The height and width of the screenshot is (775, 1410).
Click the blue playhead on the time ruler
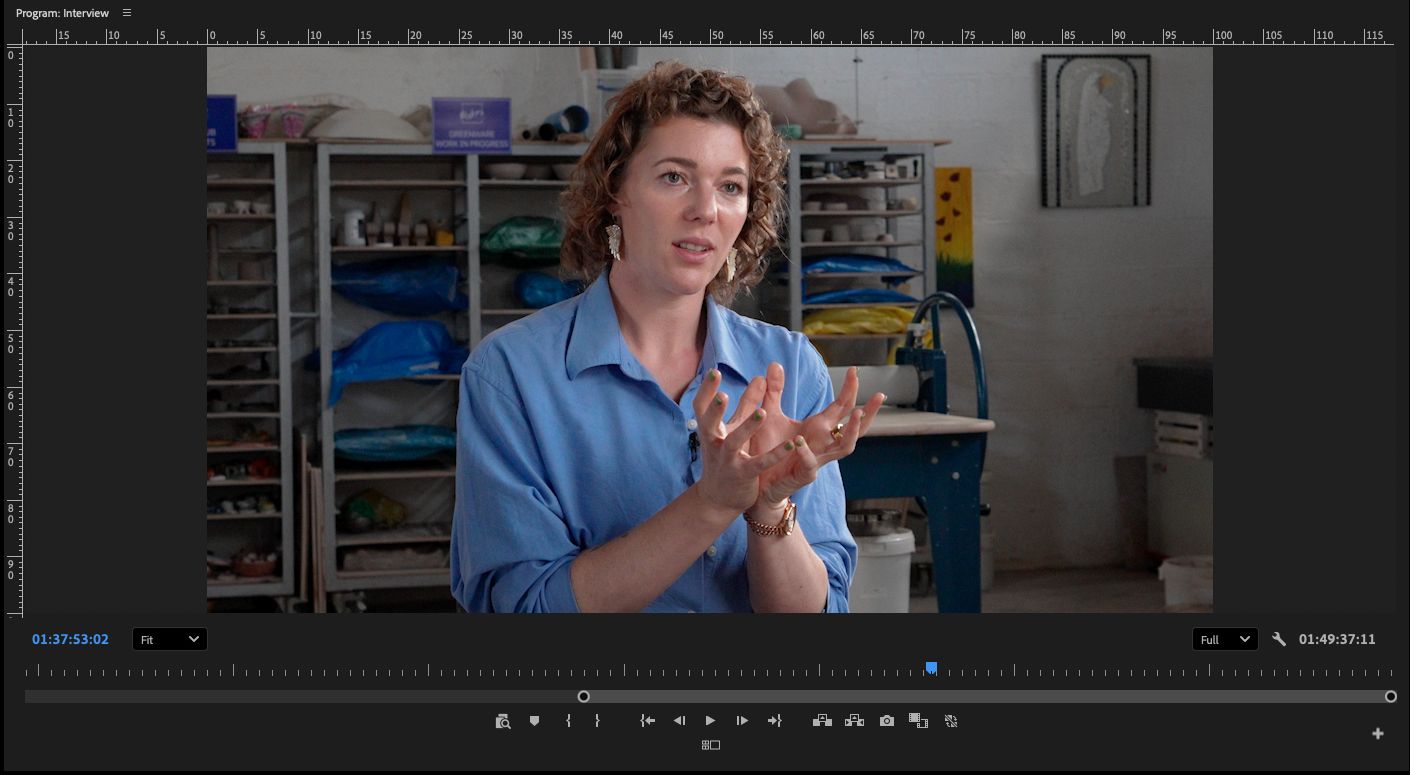click(x=931, y=667)
